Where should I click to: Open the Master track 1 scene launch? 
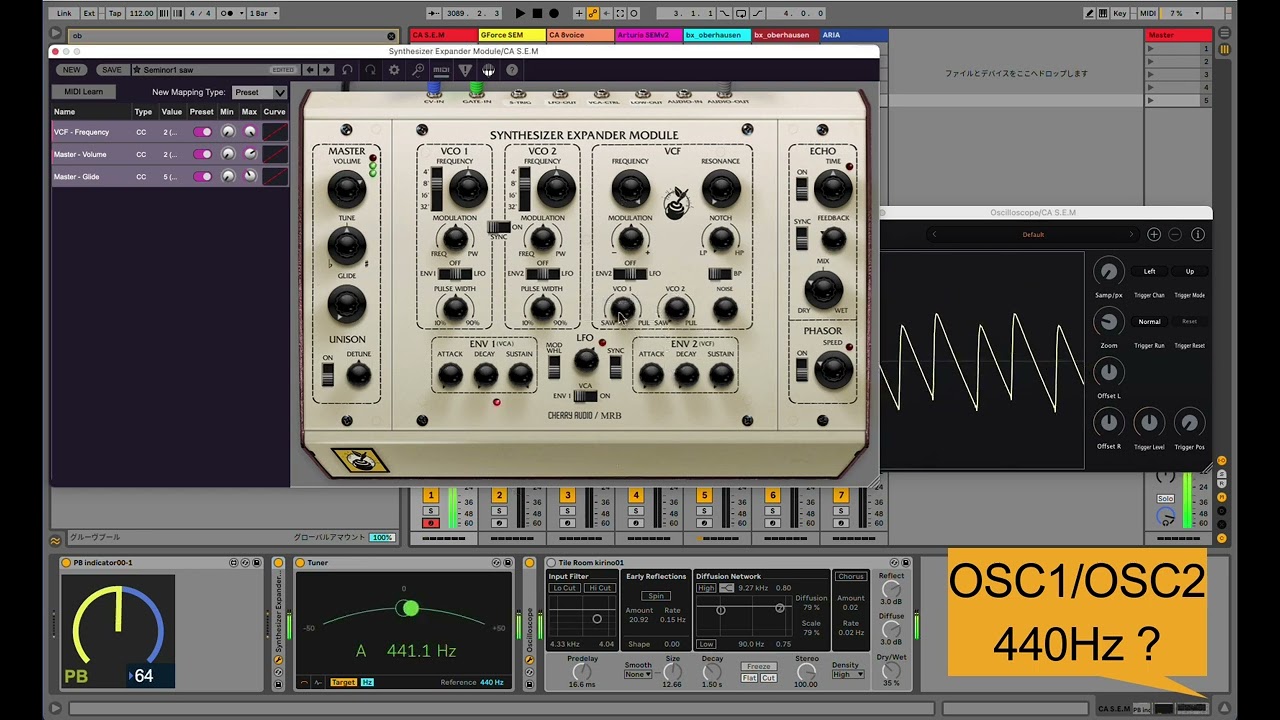tap(1150, 49)
